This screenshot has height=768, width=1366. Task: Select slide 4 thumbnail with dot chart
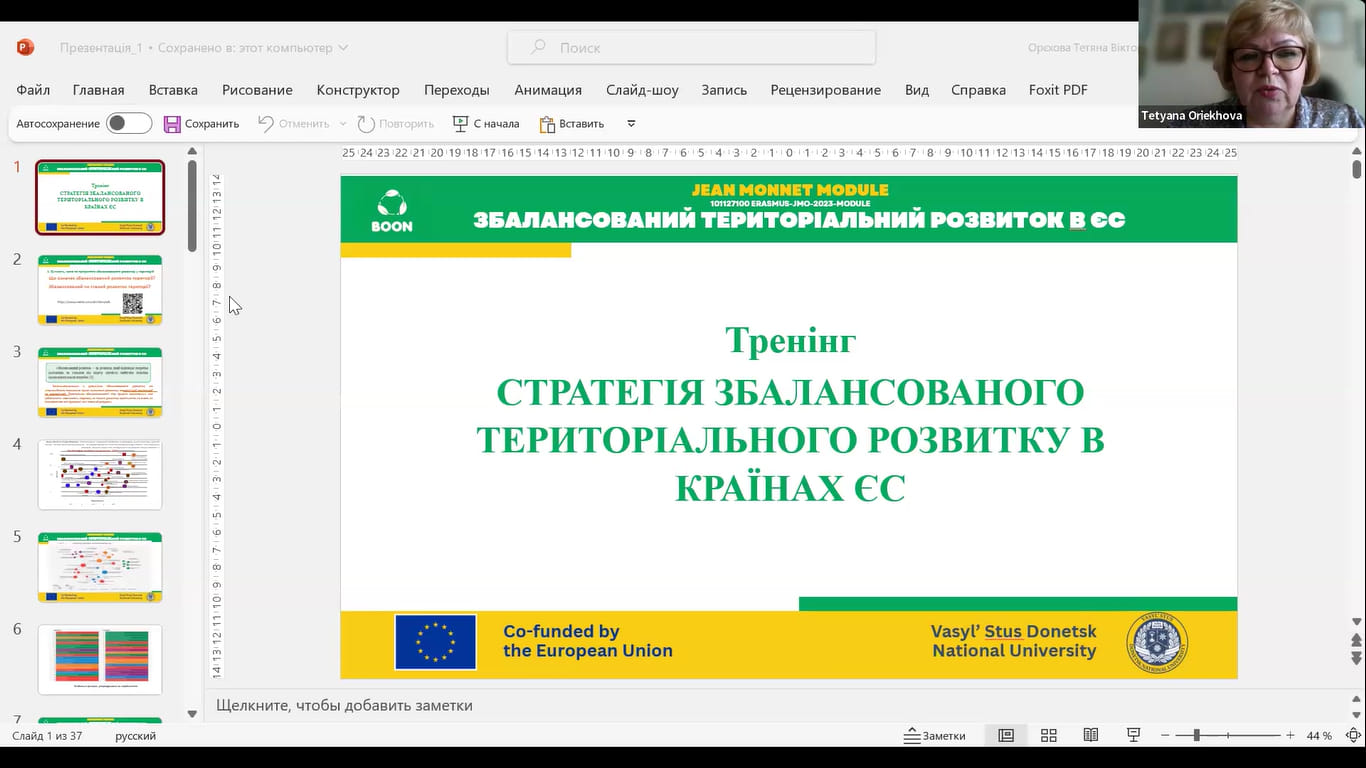[100, 474]
